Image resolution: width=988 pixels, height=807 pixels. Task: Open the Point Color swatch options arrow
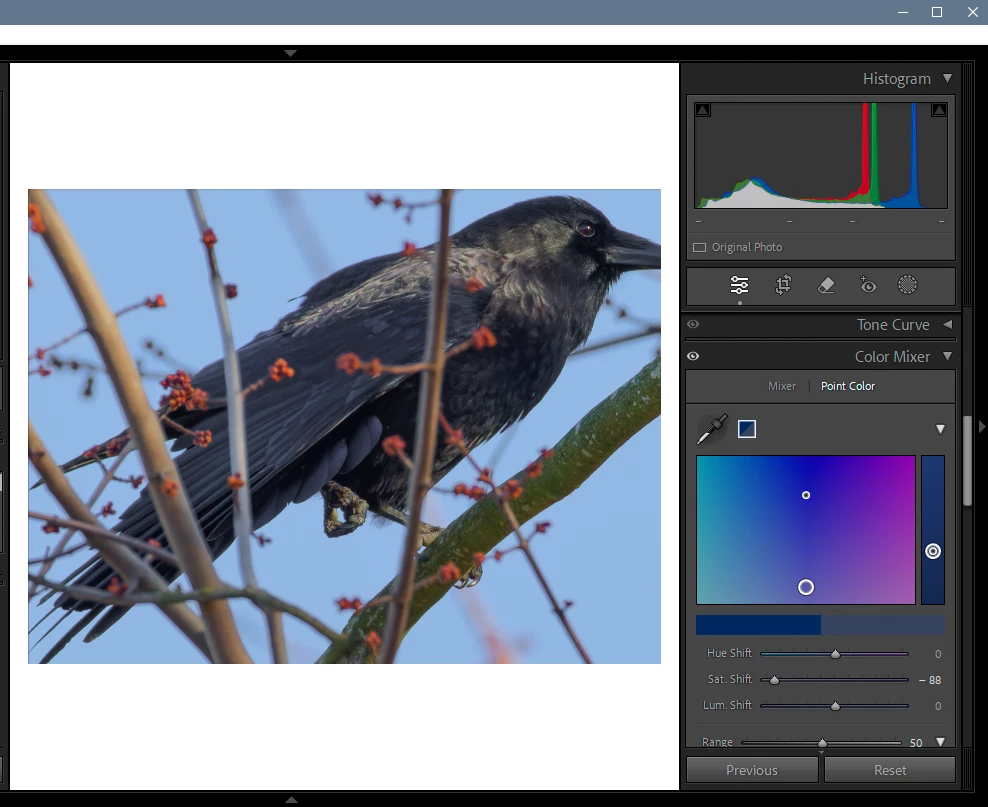tap(940, 429)
